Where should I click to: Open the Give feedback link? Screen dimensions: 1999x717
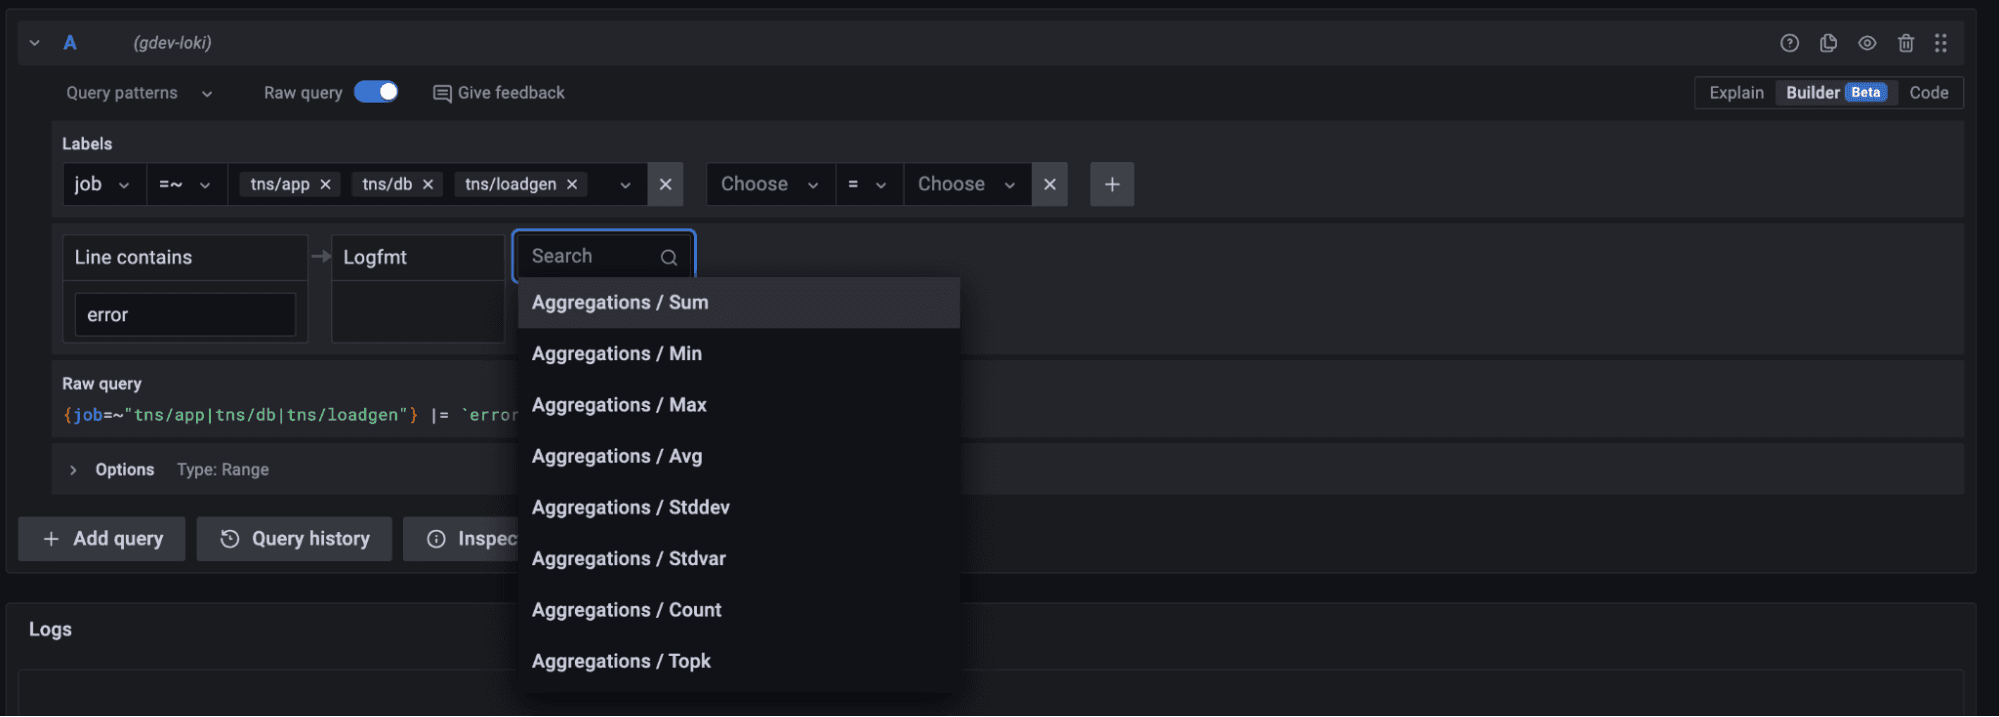[499, 93]
